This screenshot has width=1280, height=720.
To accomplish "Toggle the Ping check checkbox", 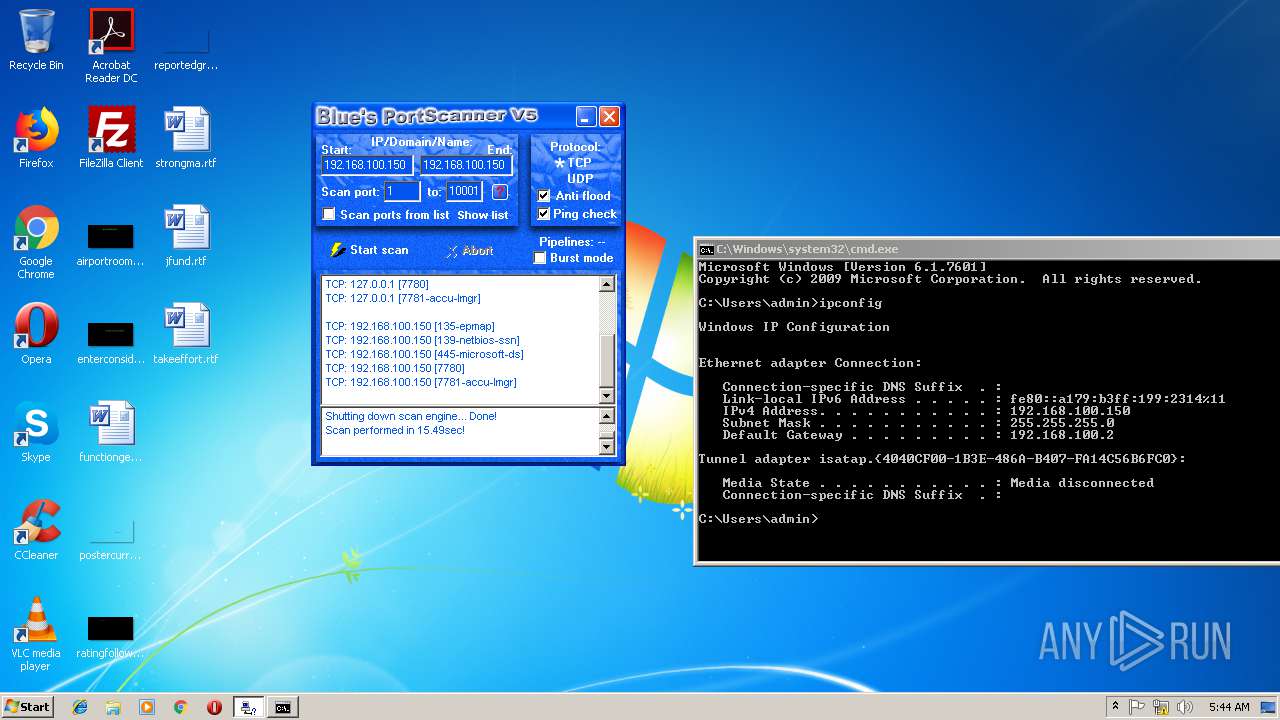I will pyautogui.click(x=544, y=214).
